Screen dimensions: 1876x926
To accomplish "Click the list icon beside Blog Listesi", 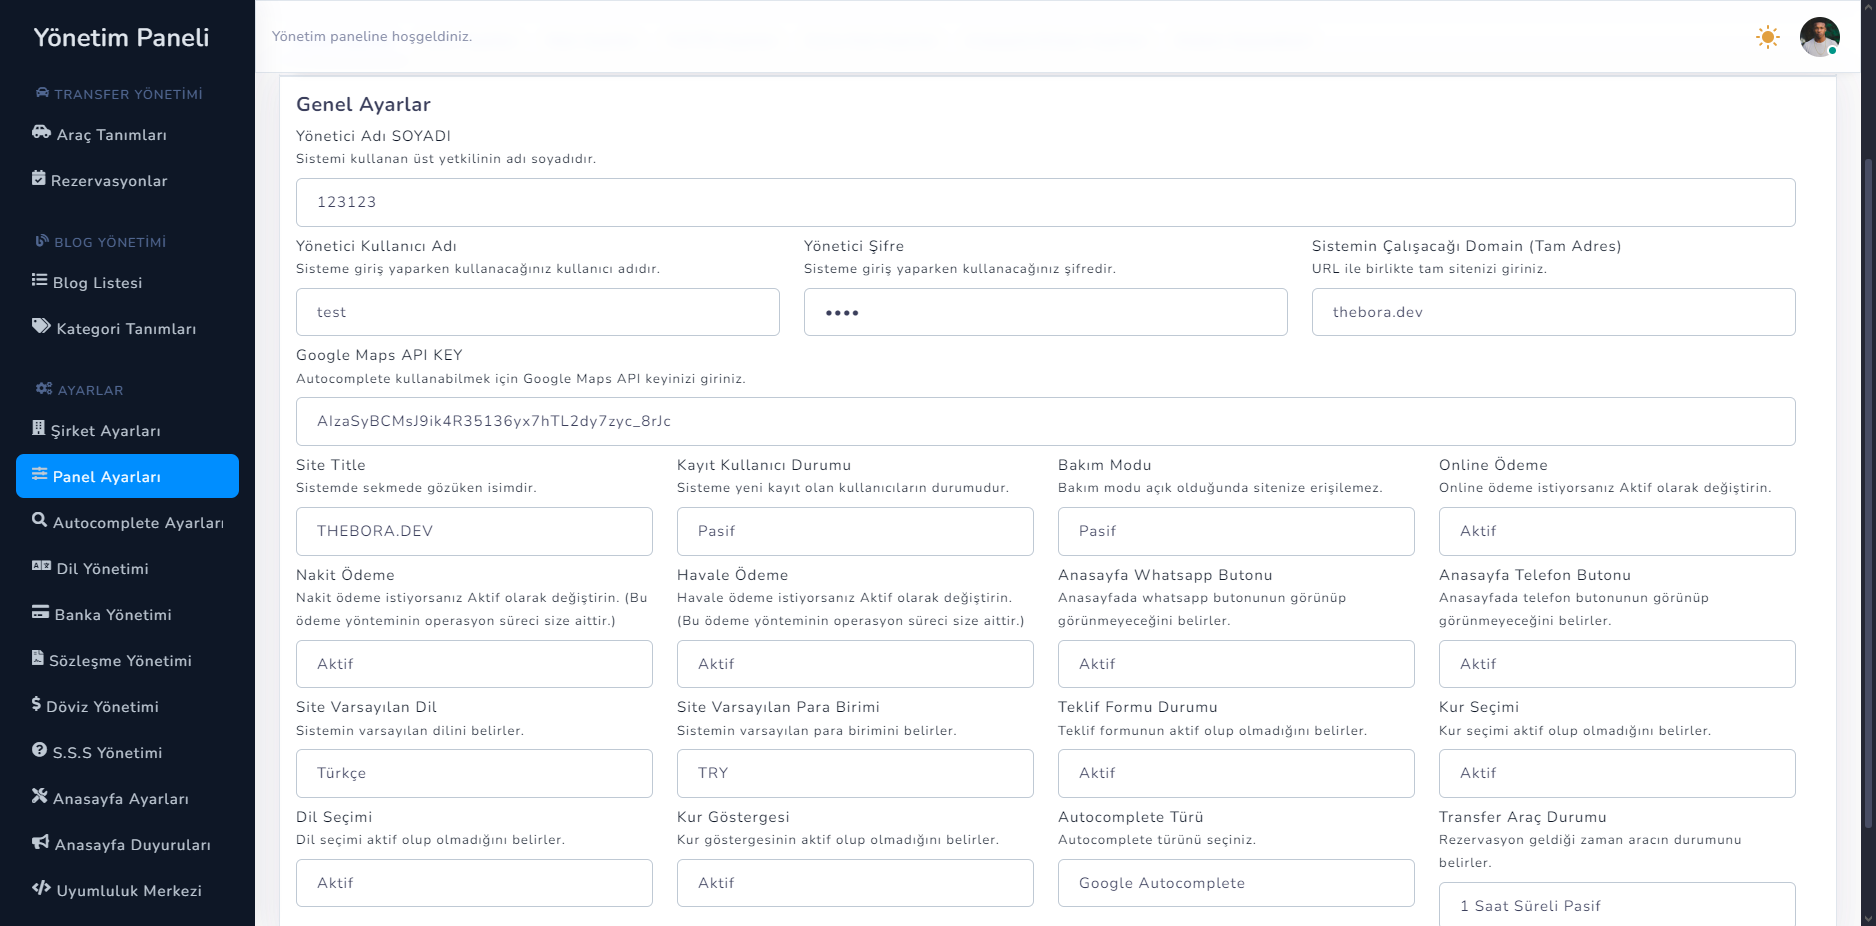I will point(40,280).
